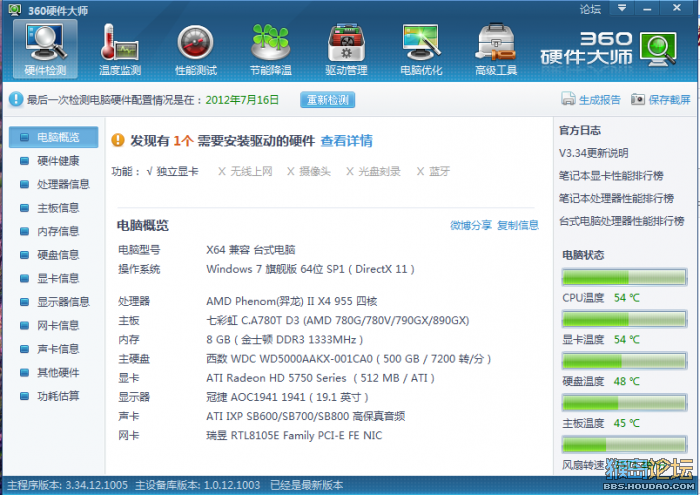This screenshot has height=495, width=700.
Task: Click the 保存截屏 camera icon
Action: pyautogui.click(x=638, y=99)
